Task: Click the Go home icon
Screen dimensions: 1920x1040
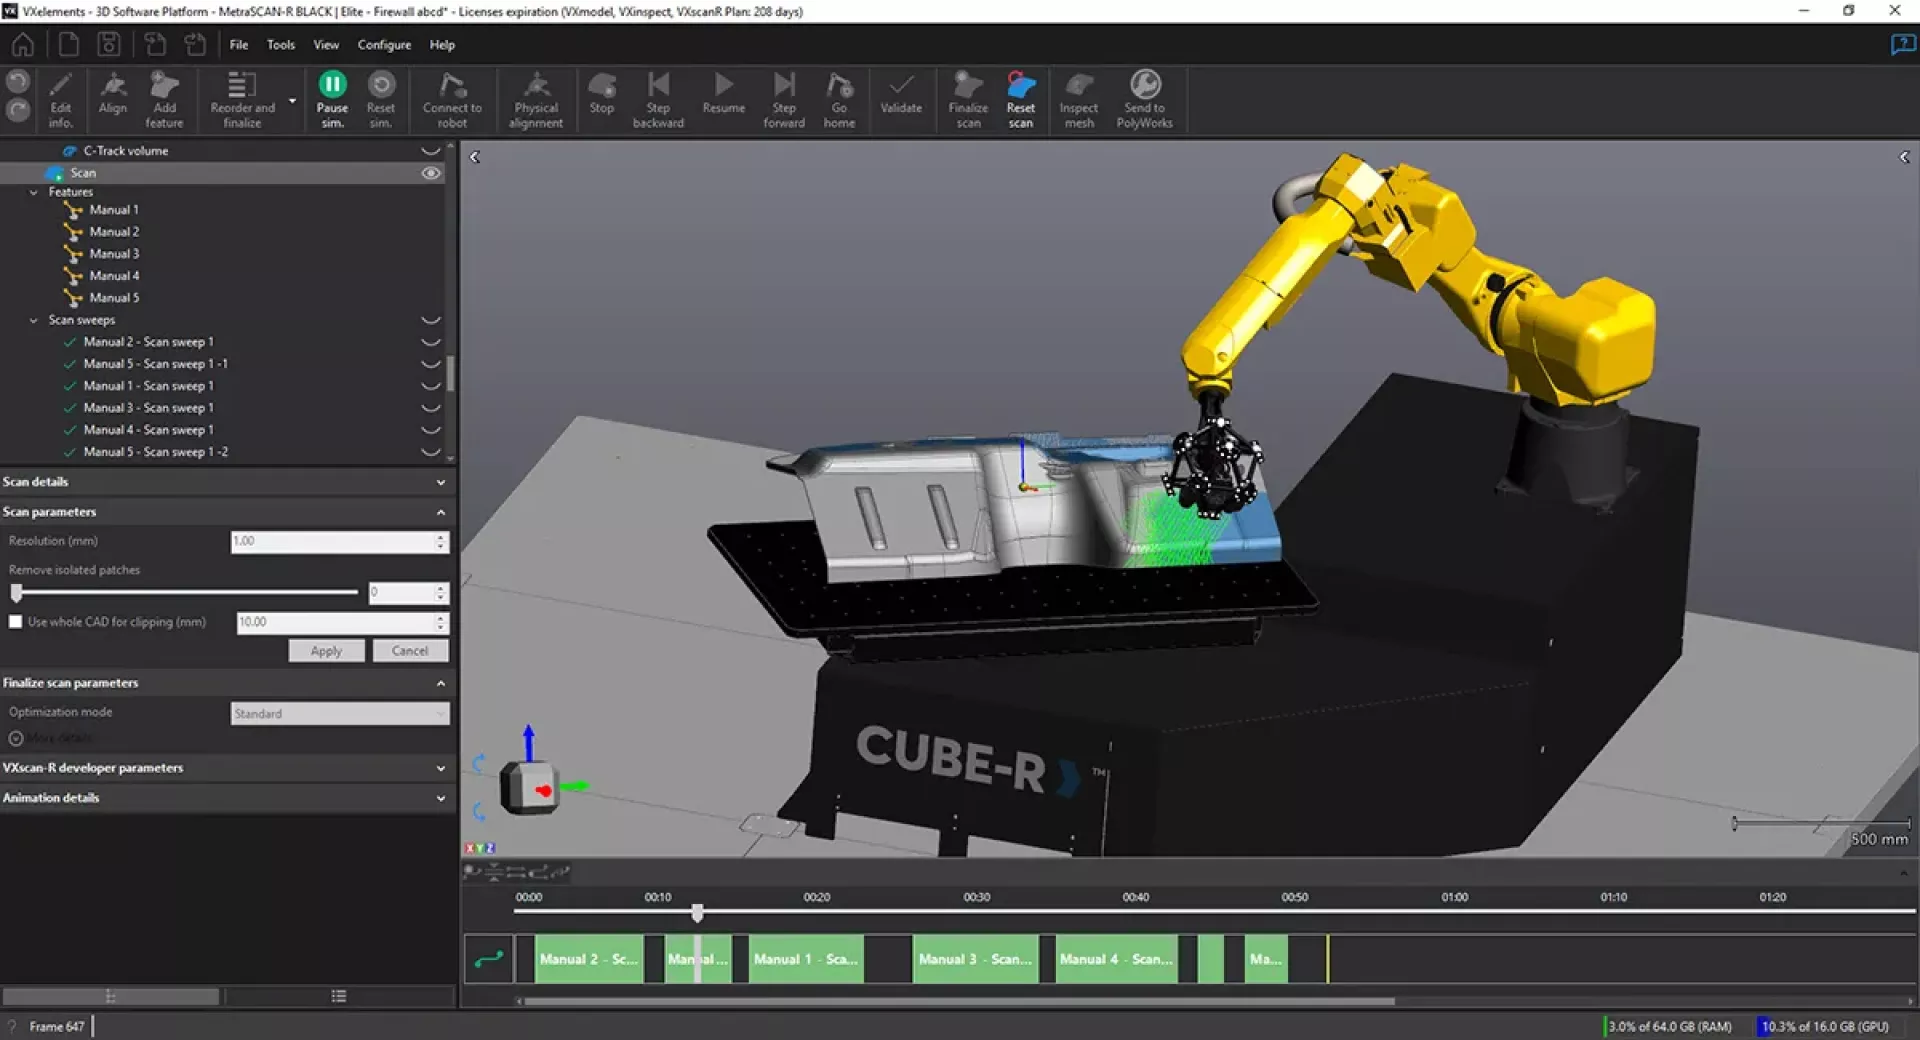Action: (x=839, y=86)
